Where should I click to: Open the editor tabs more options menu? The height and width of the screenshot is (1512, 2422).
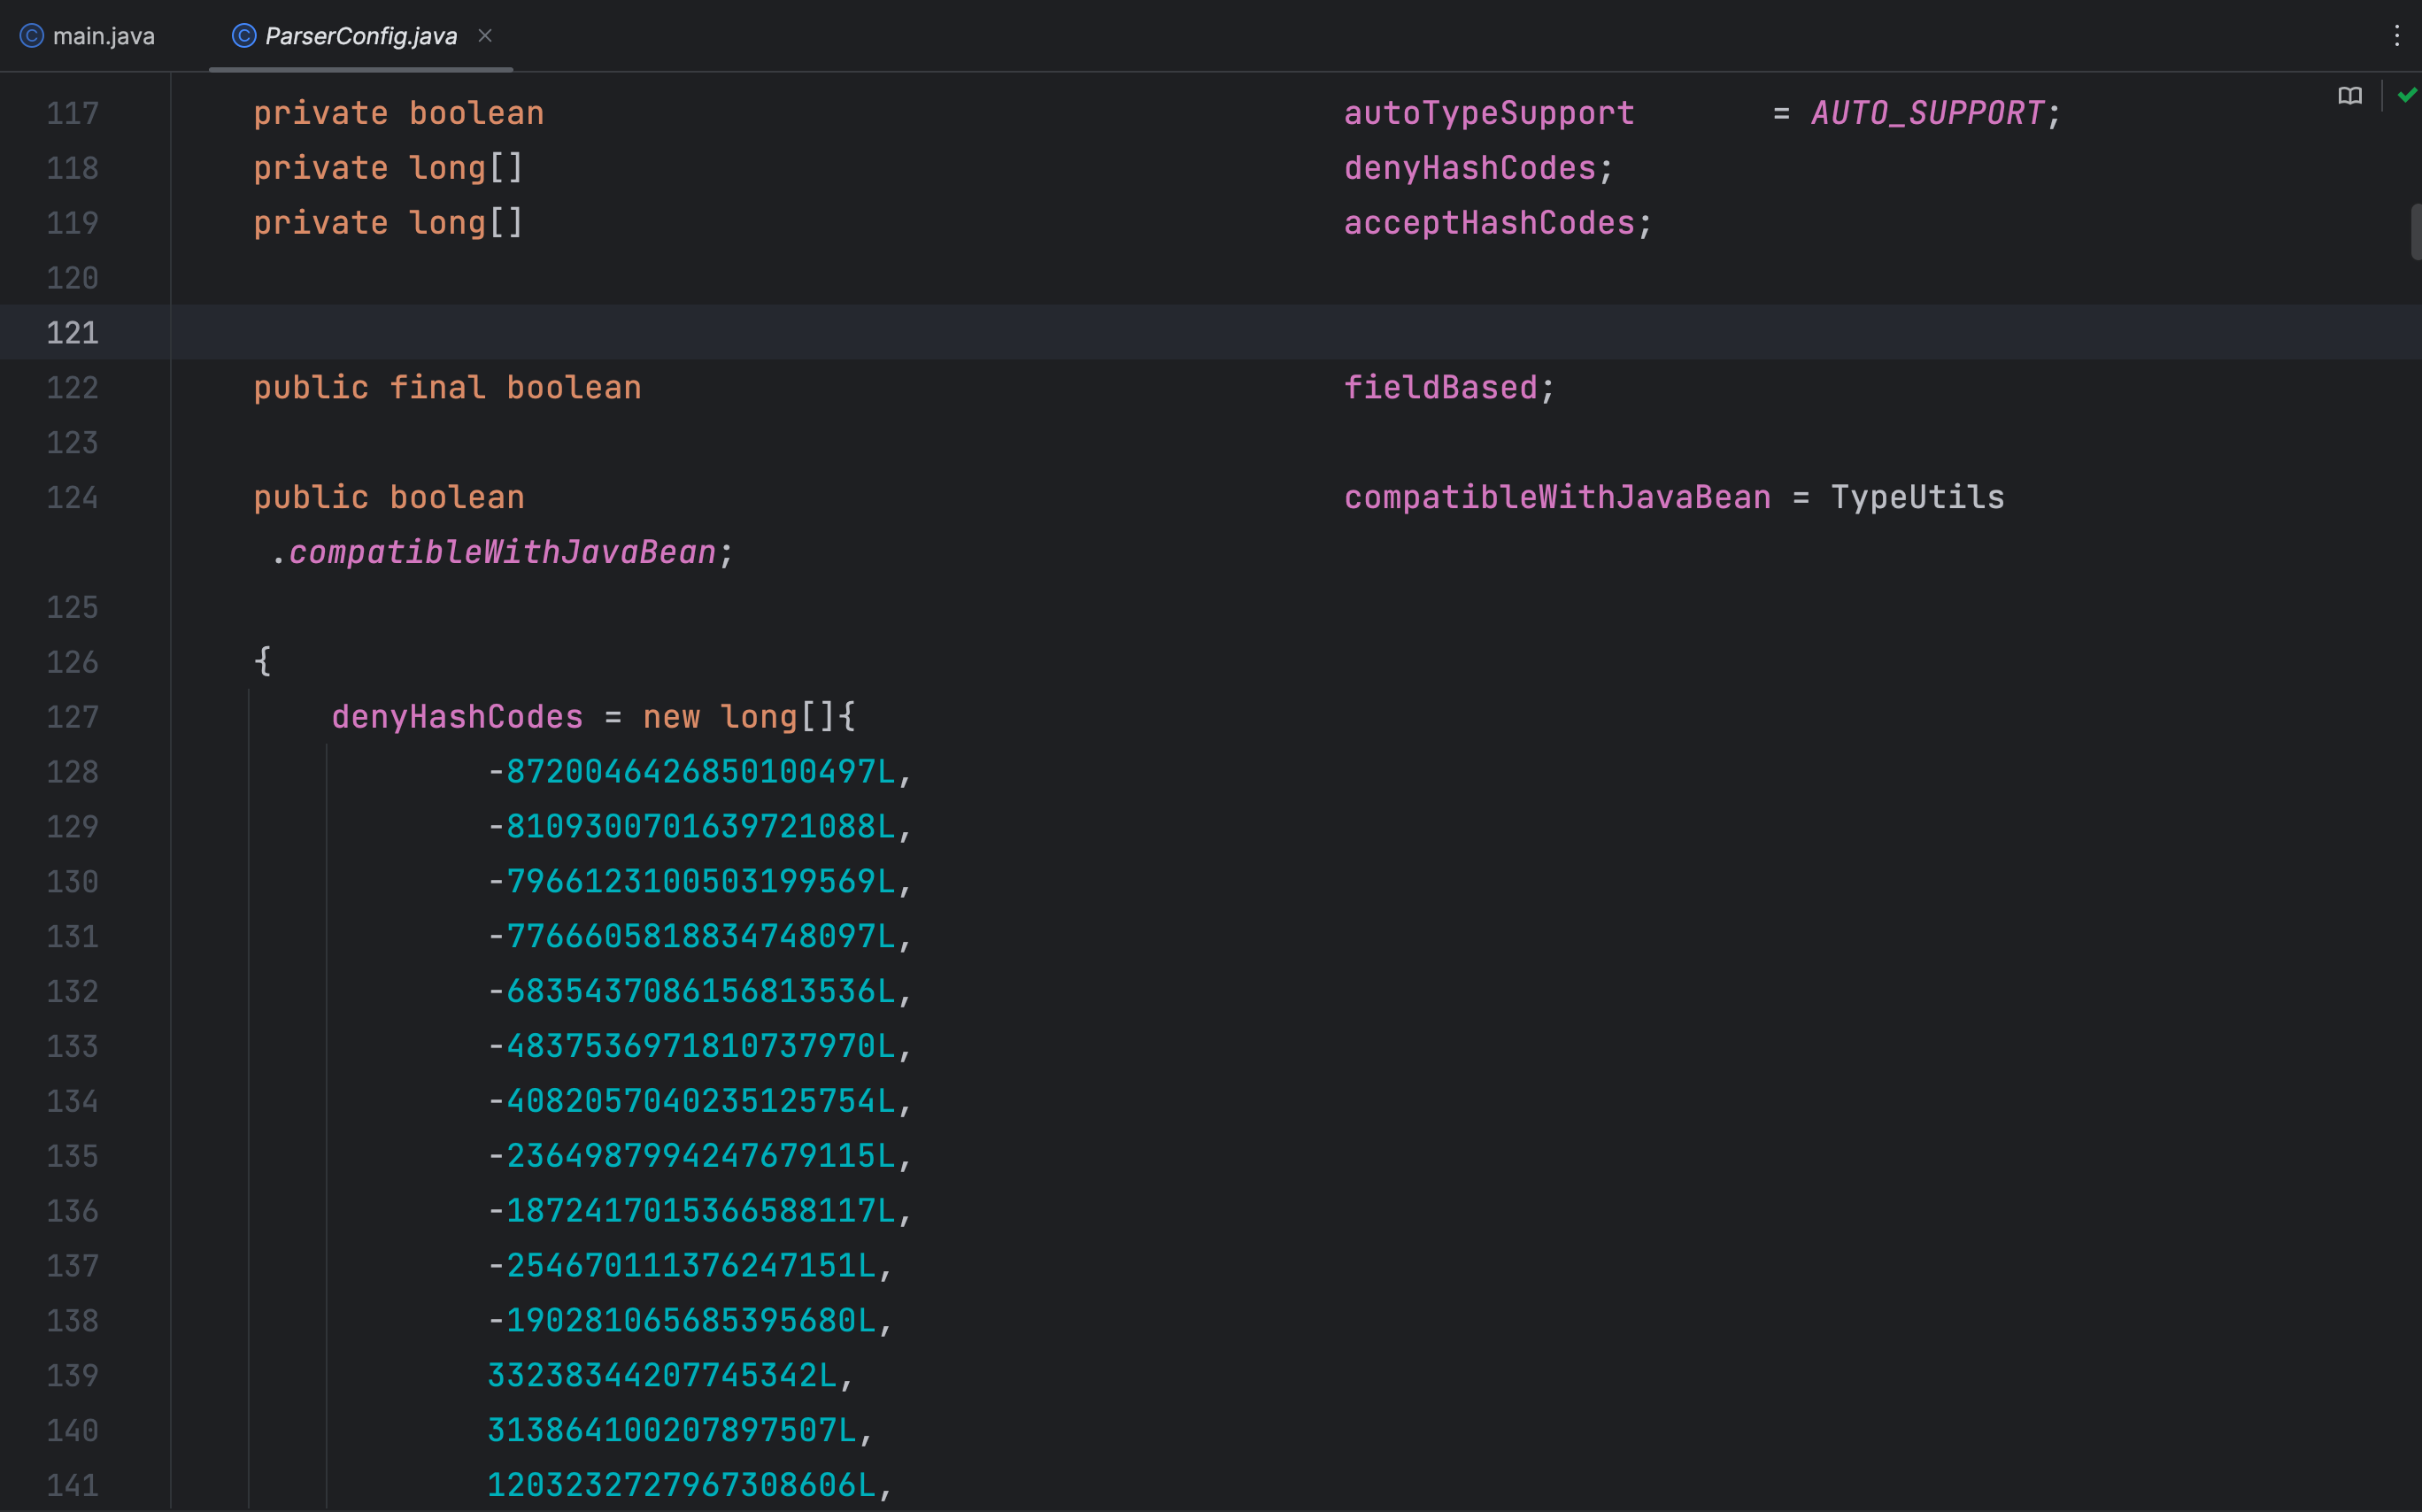[2397, 36]
